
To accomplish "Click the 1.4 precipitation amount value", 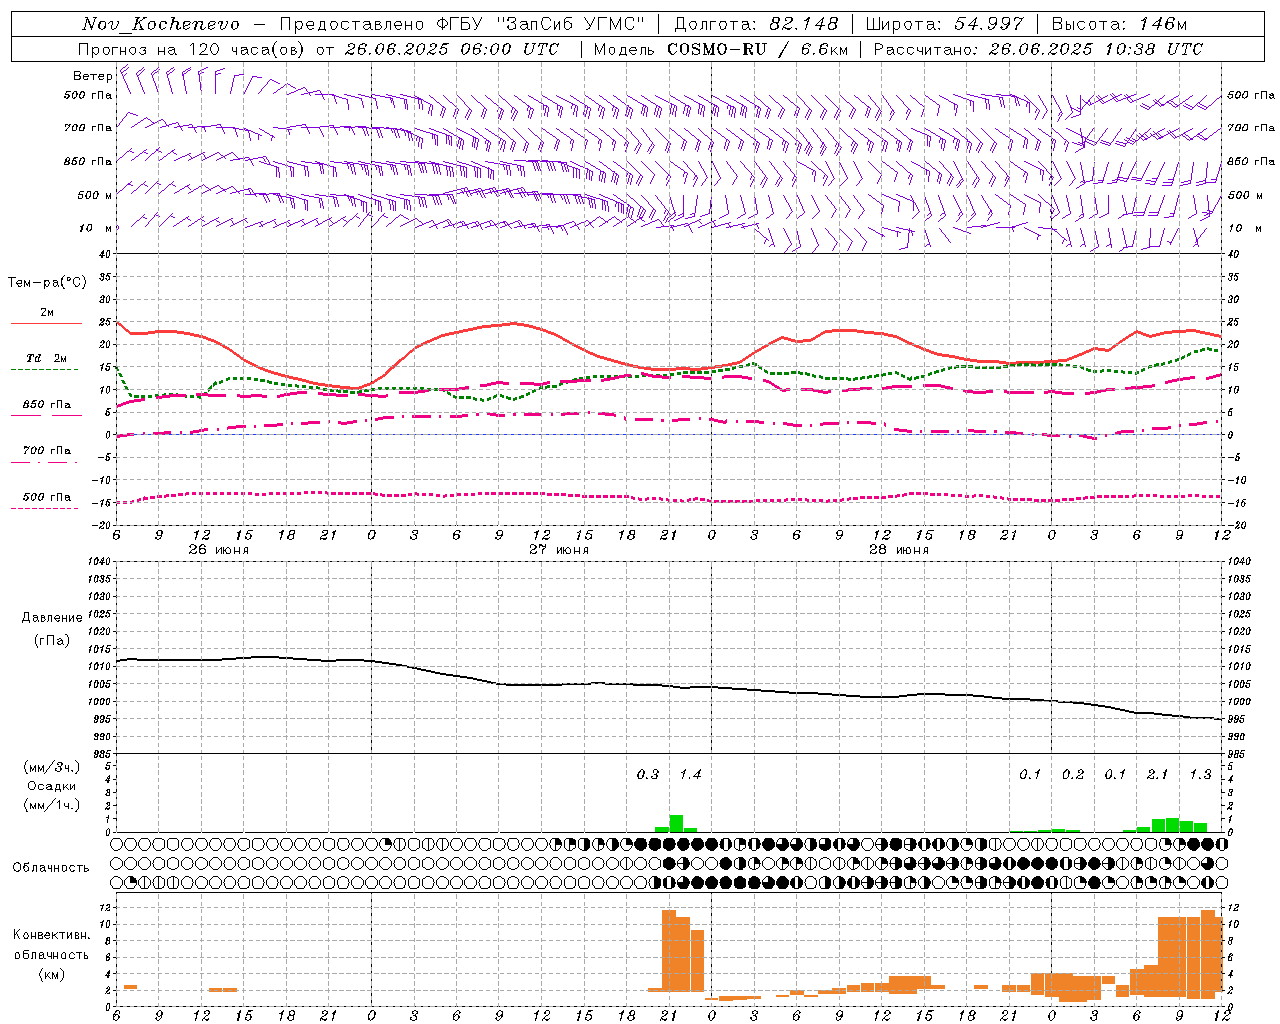I will click(691, 774).
